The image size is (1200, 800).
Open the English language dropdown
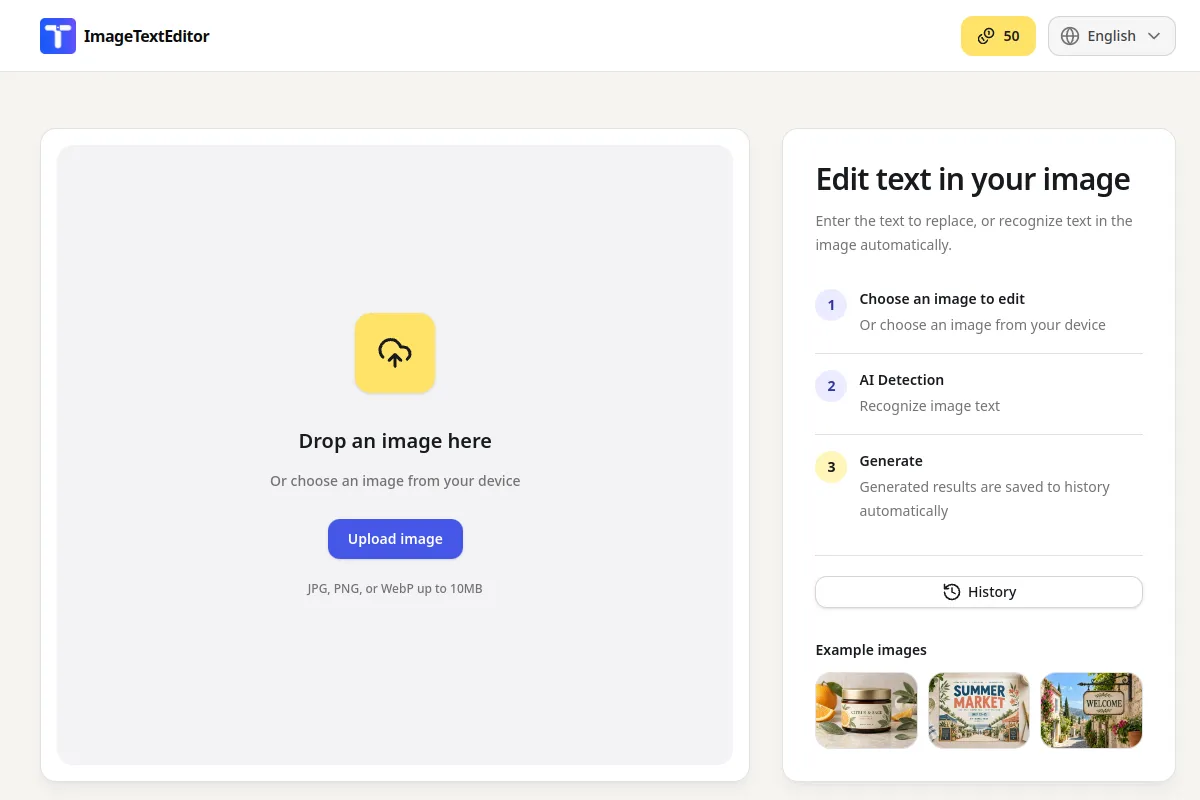pyautogui.click(x=1112, y=36)
